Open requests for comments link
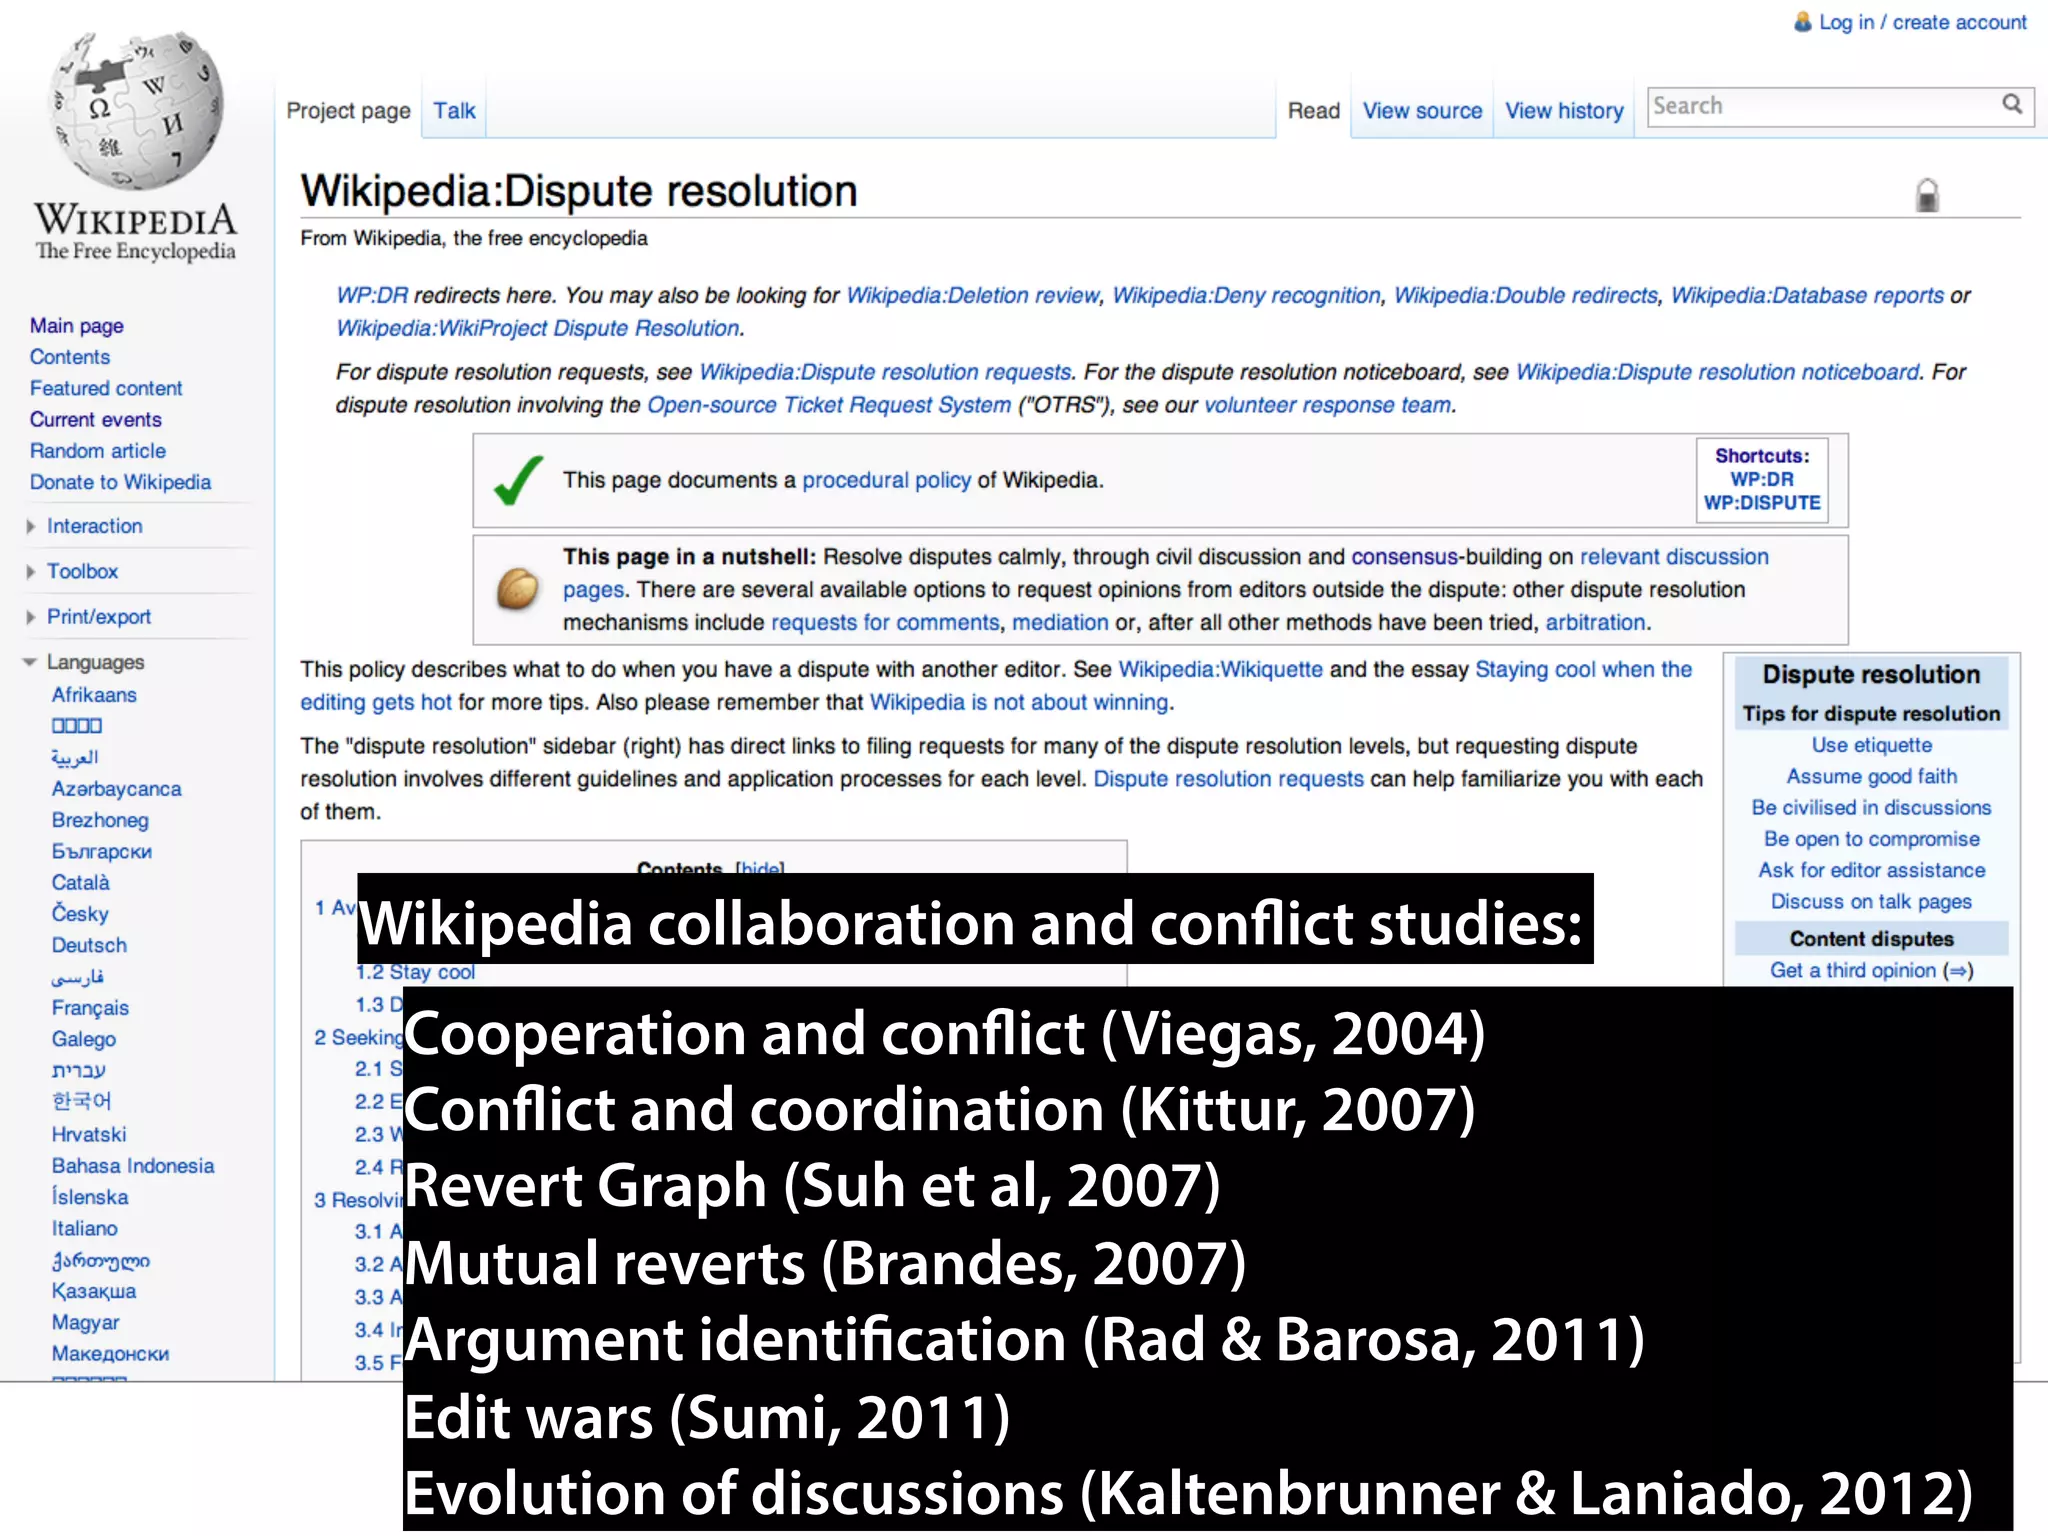This screenshot has width=2048, height=1536. [885, 622]
